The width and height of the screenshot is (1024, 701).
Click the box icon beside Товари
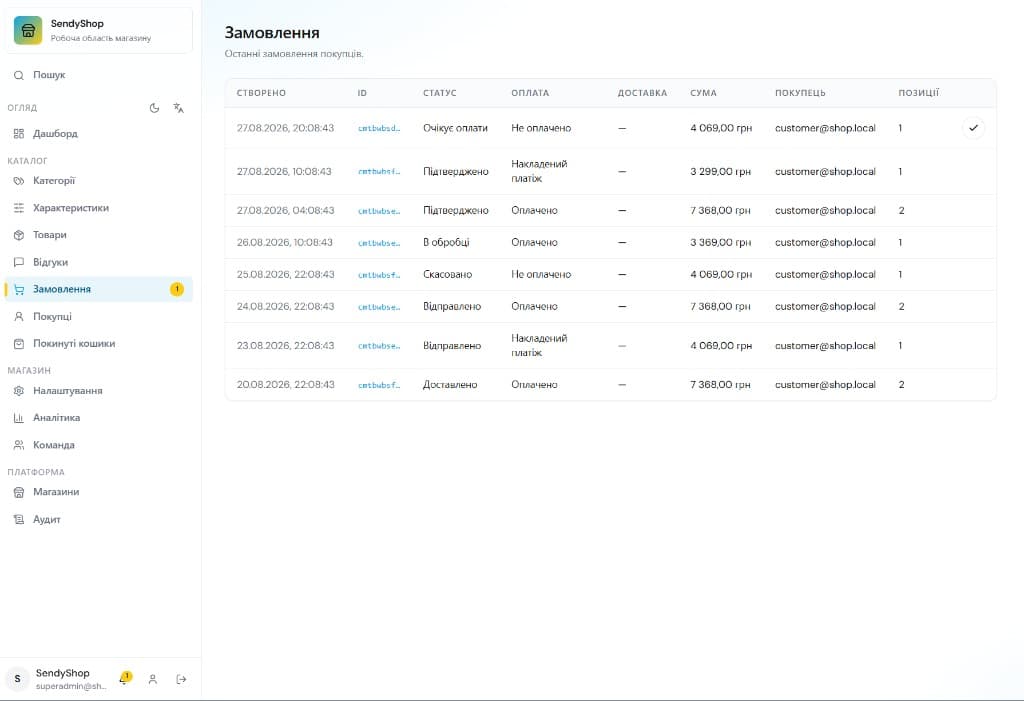[x=19, y=235]
